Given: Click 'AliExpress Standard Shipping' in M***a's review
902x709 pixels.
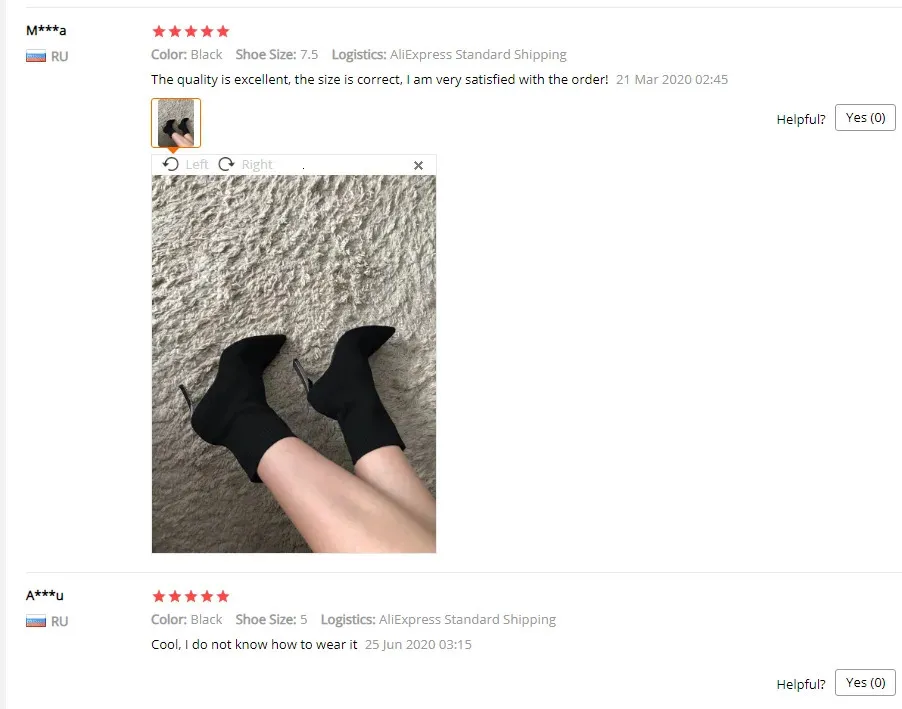Looking at the screenshot, I should click(x=478, y=55).
